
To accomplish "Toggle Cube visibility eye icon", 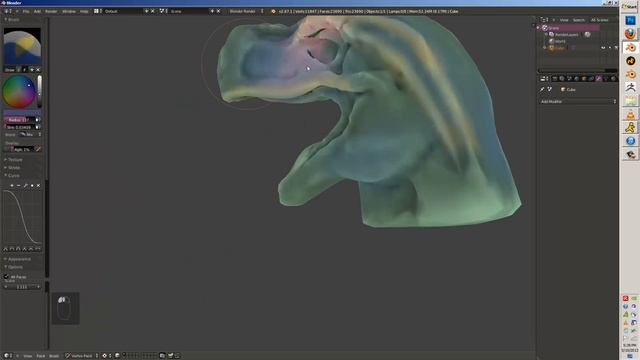I will point(603,48).
